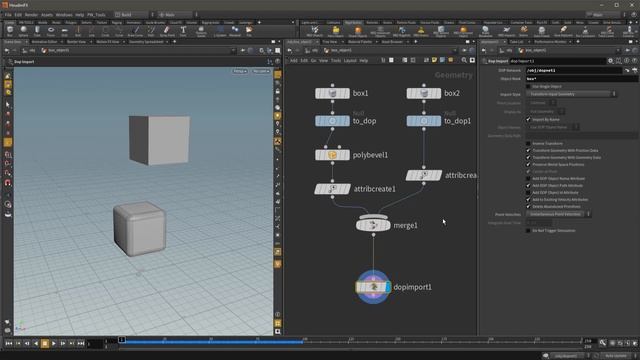The image size is (640, 360).
Task: Open the No cam dropdown in viewport
Action: tap(261, 71)
